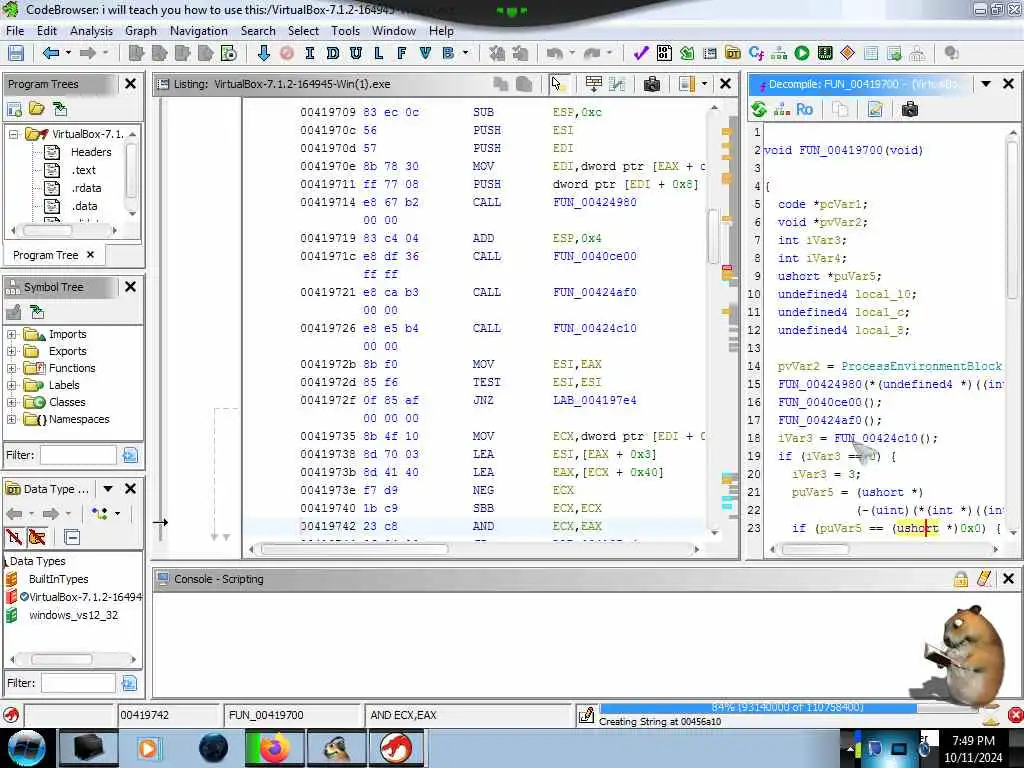
Task: Expand the Exports node
Action: coord(12,351)
